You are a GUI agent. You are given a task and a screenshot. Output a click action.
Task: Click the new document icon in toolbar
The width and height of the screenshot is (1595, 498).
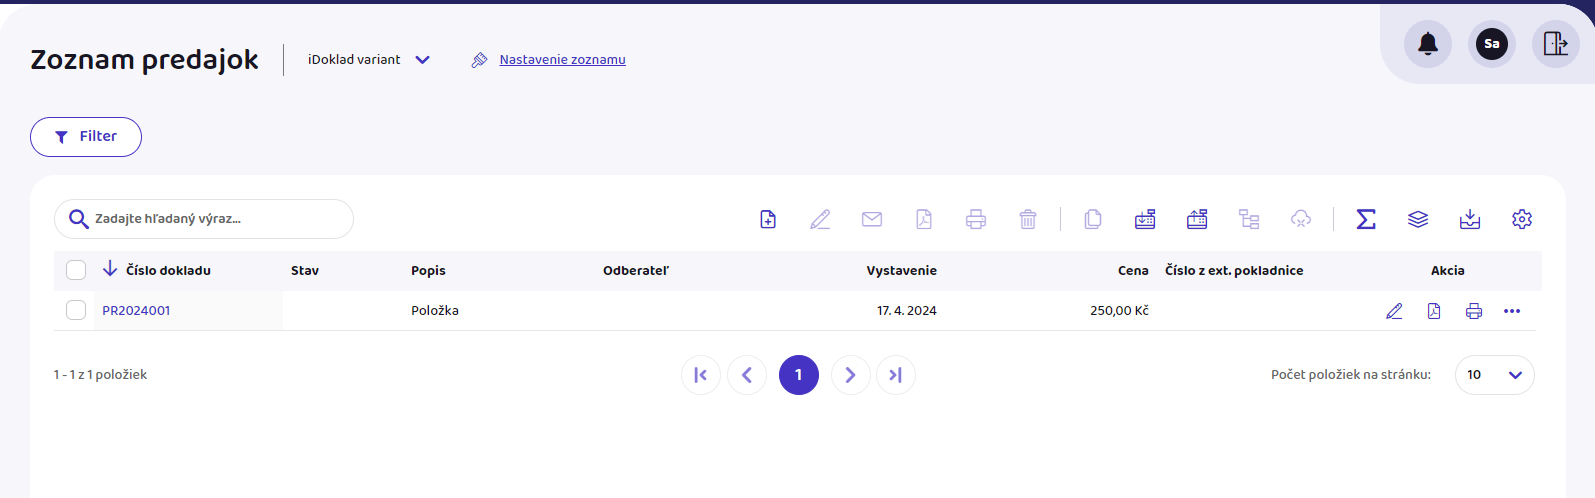click(x=768, y=219)
